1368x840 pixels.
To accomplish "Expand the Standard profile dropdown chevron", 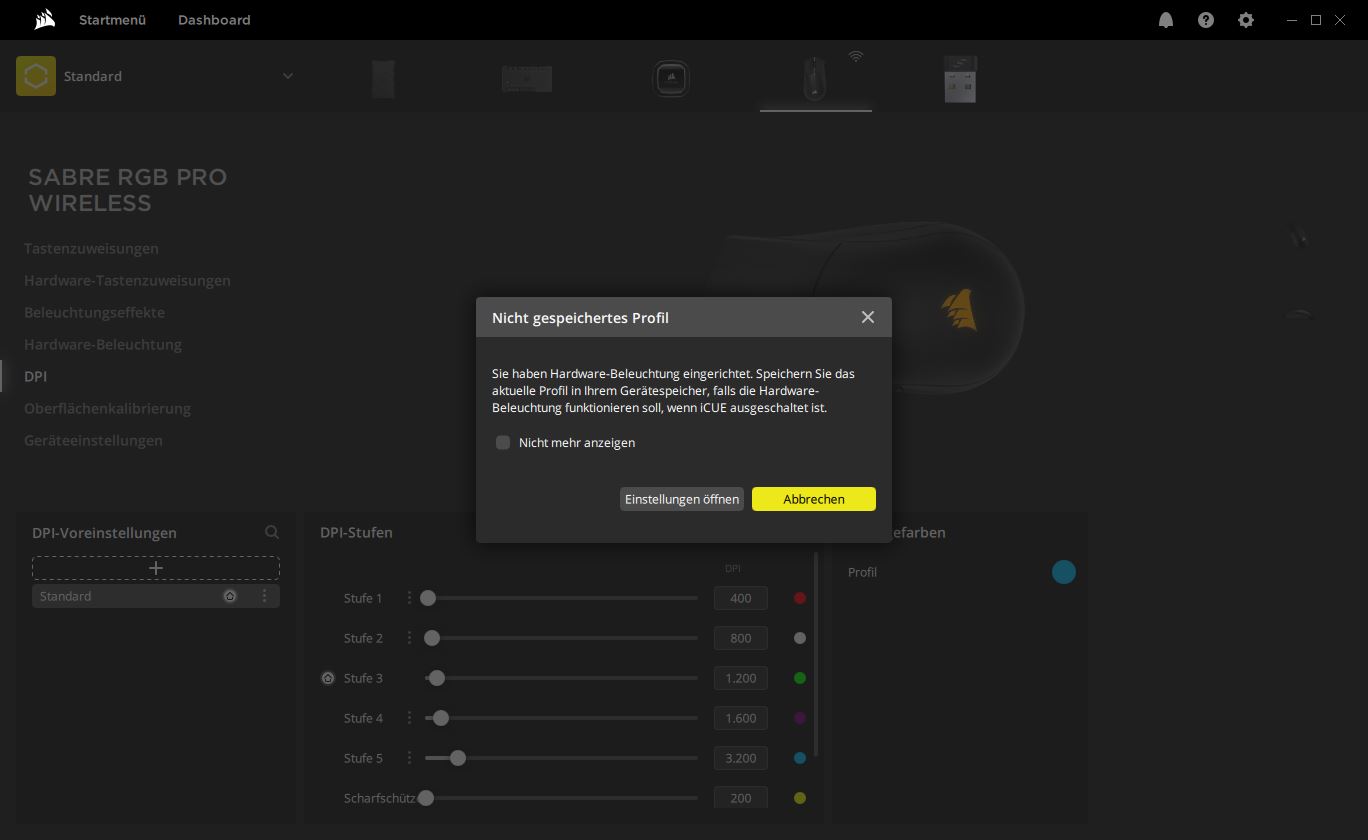I will (x=288, y=76).
